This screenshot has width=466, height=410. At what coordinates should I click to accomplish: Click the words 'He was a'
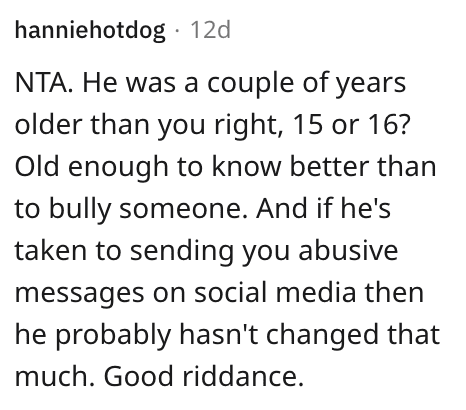point(140,83)
